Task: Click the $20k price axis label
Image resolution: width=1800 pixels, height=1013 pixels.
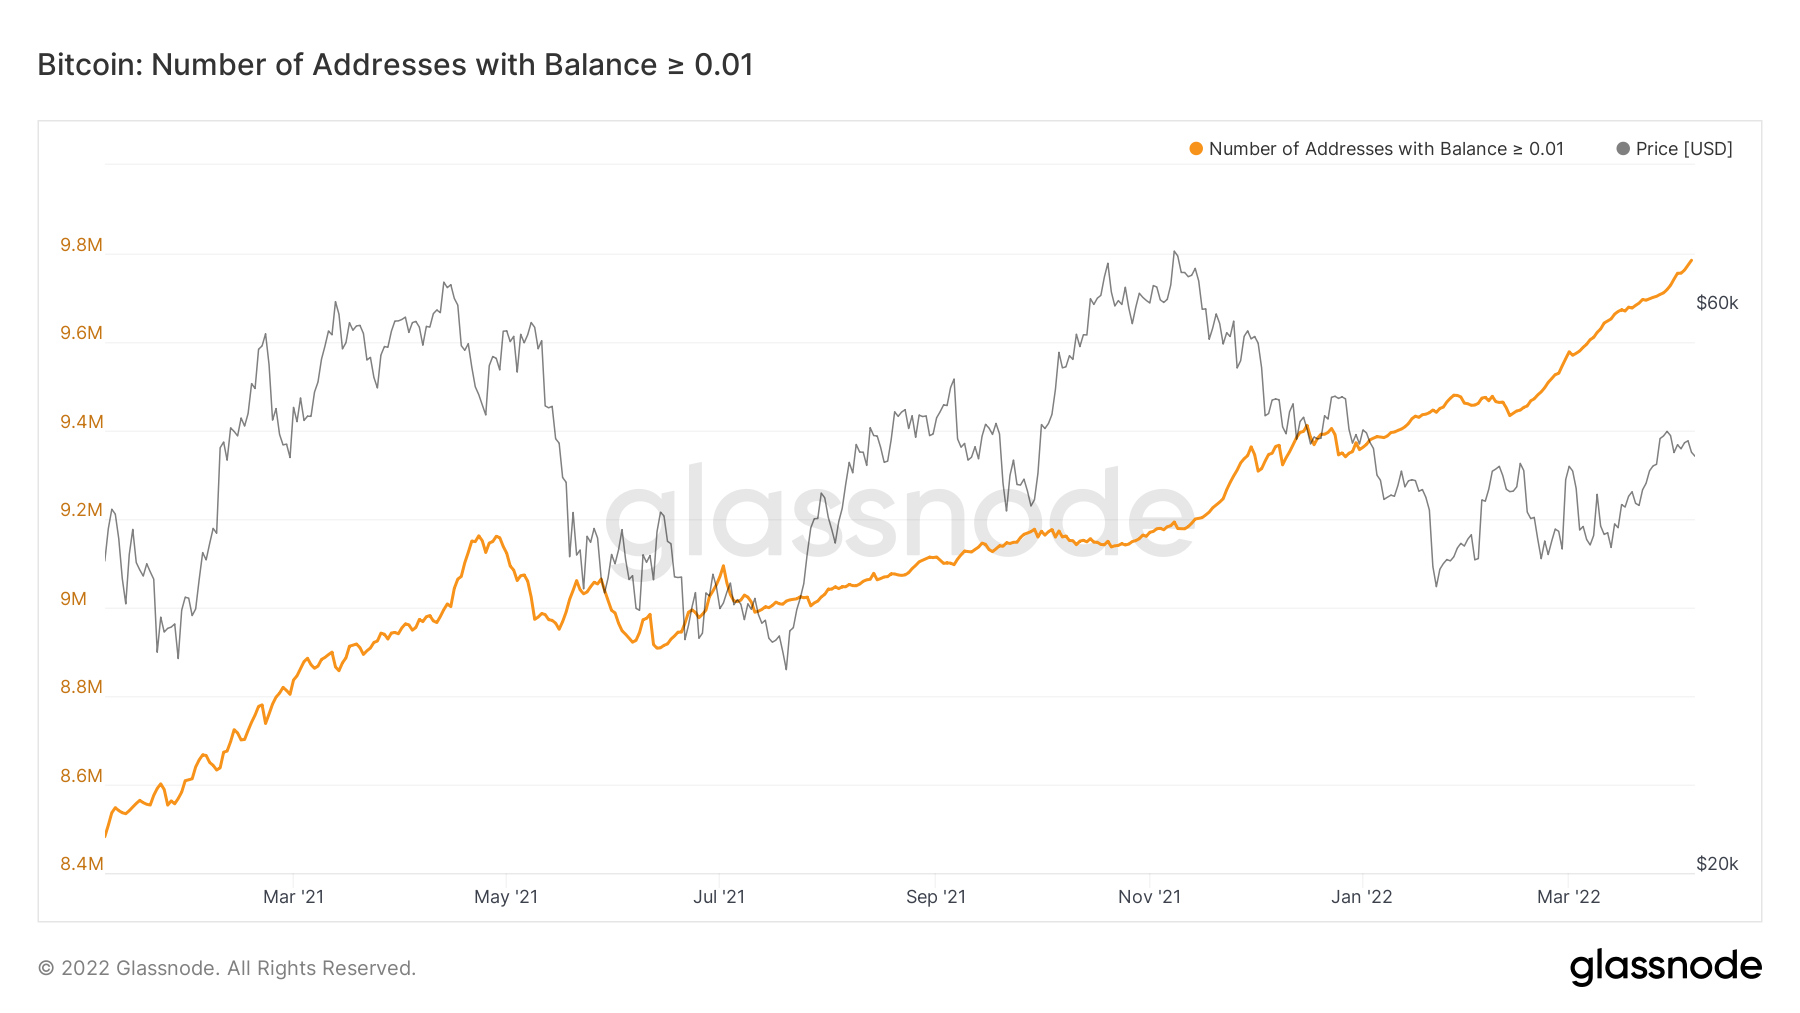Action: point(1717,864)
